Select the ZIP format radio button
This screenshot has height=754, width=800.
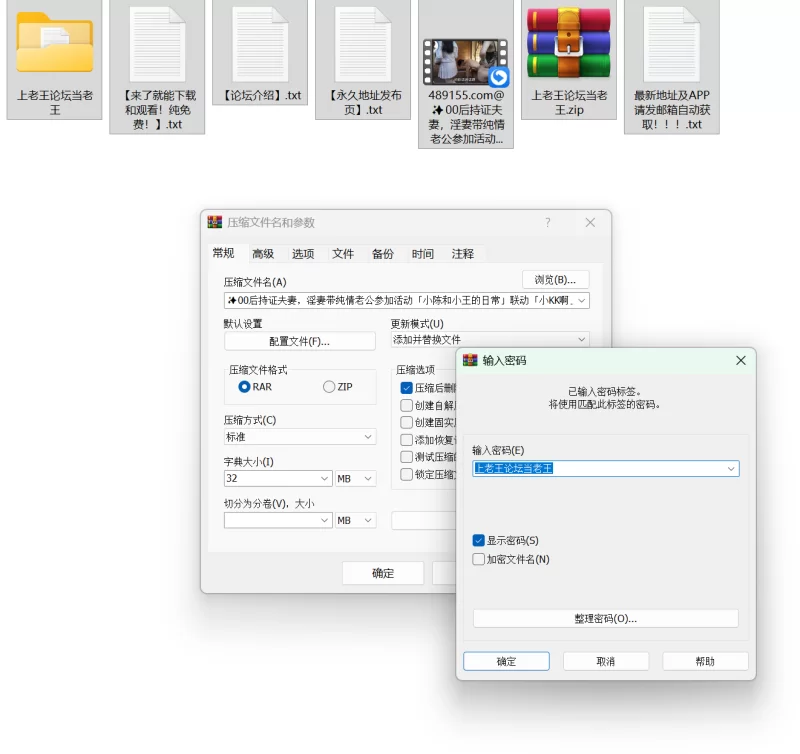coord(329,387)
